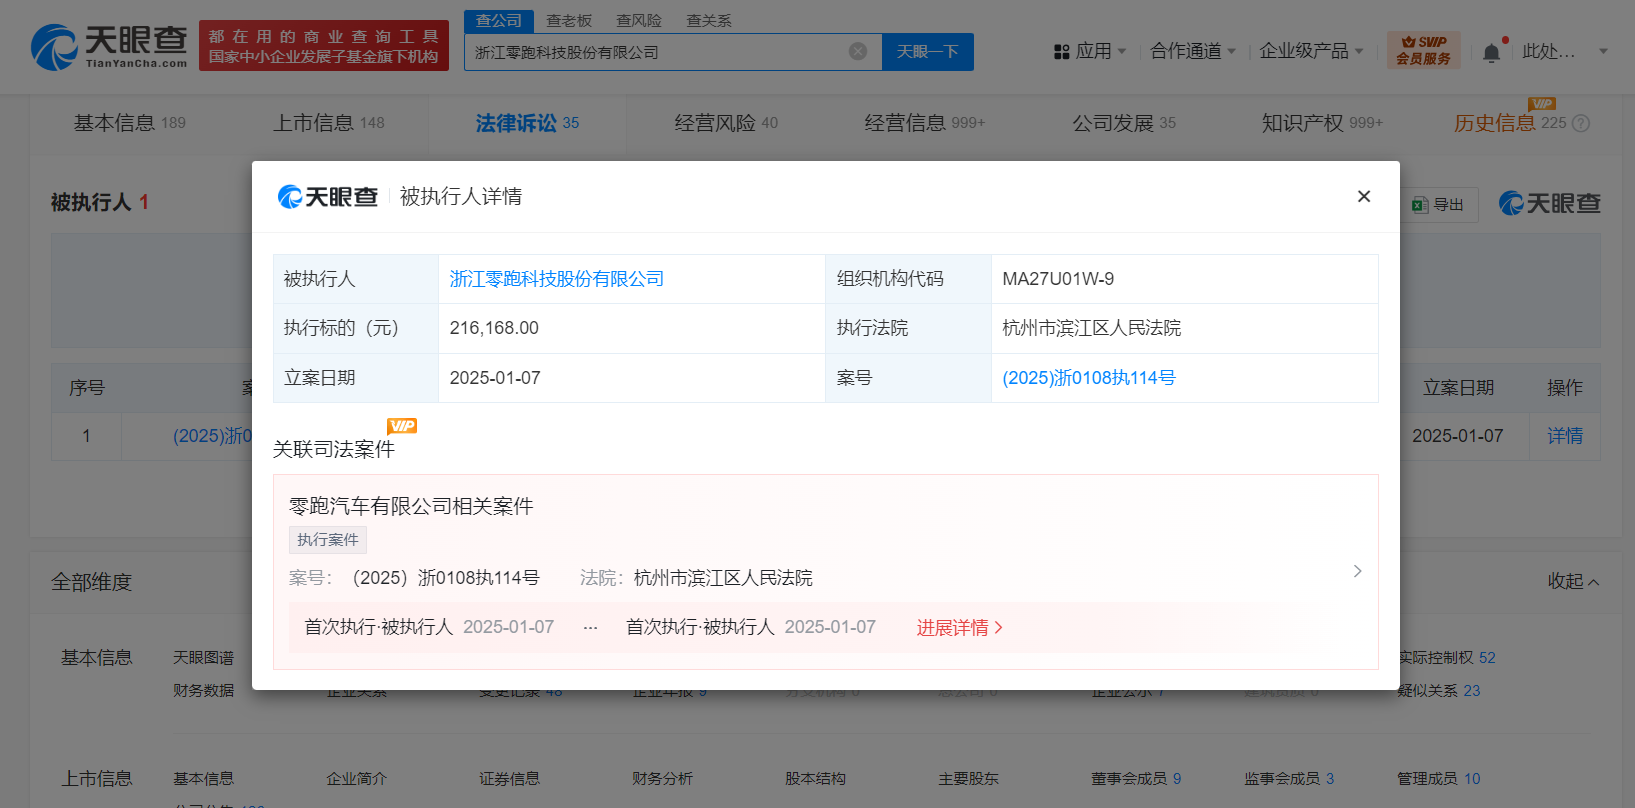
Task: Expand the 应用 dropdown menu
Action: pyautogui.click(x=1091, y=51)
